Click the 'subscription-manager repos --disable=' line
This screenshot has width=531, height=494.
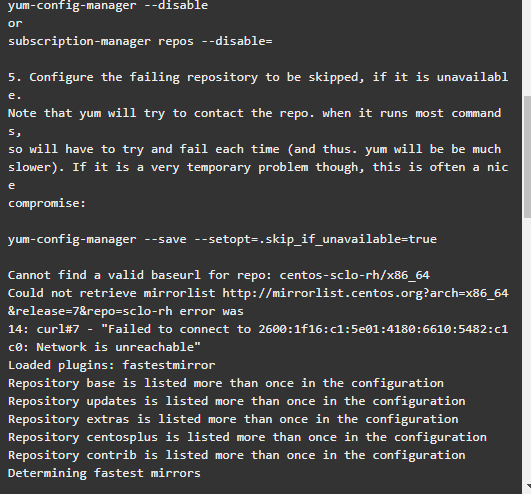[x=140, y=41]
